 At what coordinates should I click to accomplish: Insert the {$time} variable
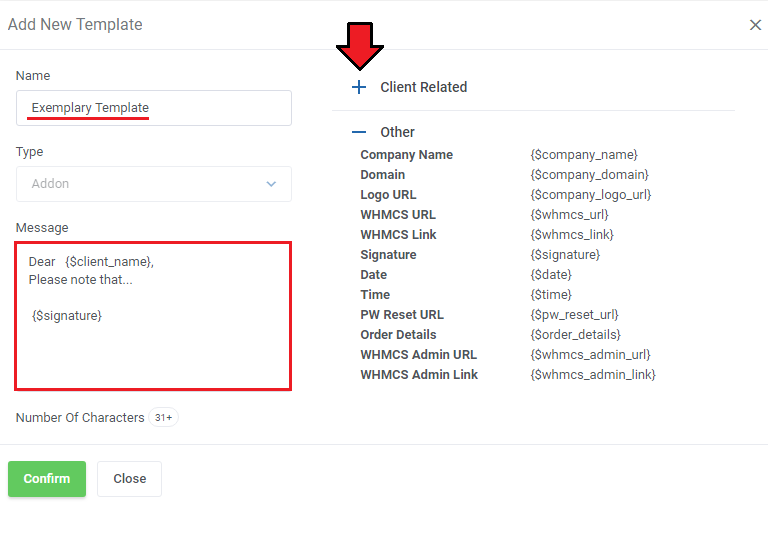pyautogui.click(x=551, y=295)
